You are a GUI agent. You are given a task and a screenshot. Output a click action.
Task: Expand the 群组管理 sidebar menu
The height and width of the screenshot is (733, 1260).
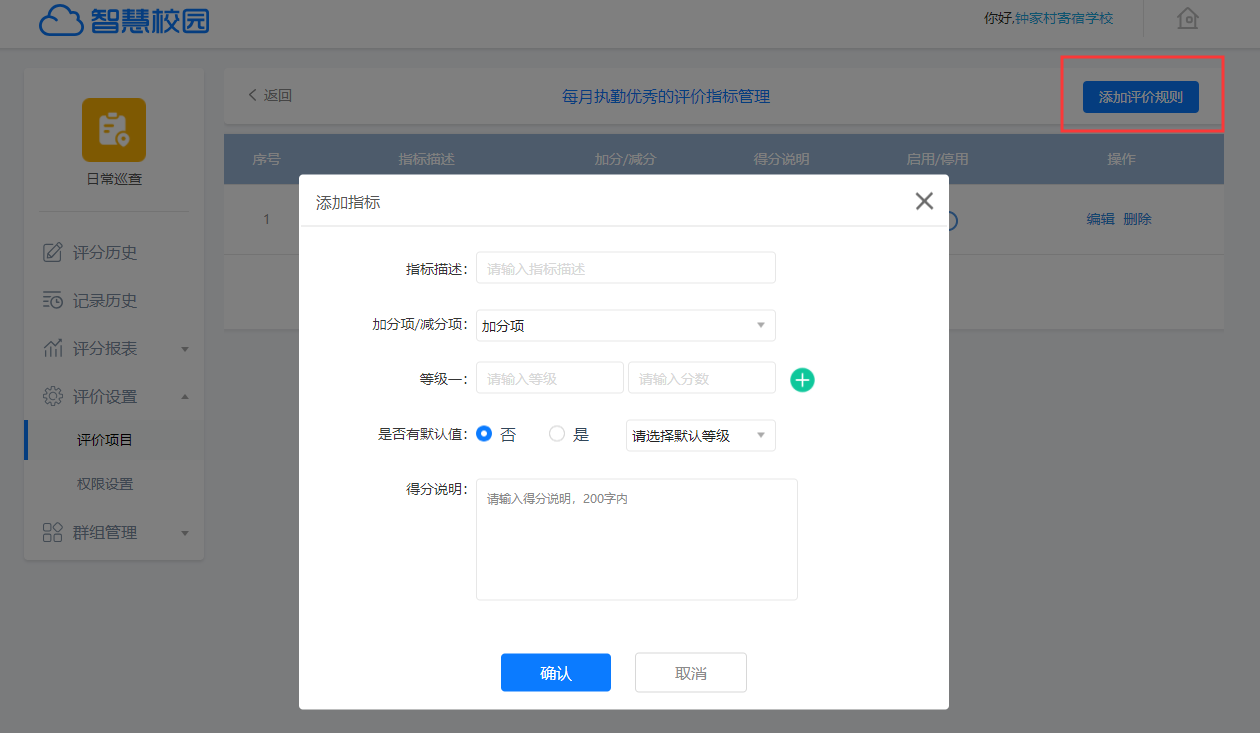[114, 533]
